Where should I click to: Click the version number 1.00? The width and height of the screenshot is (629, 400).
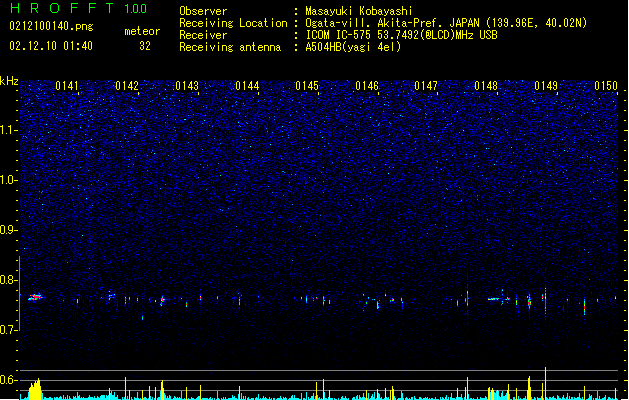point(135,9)
